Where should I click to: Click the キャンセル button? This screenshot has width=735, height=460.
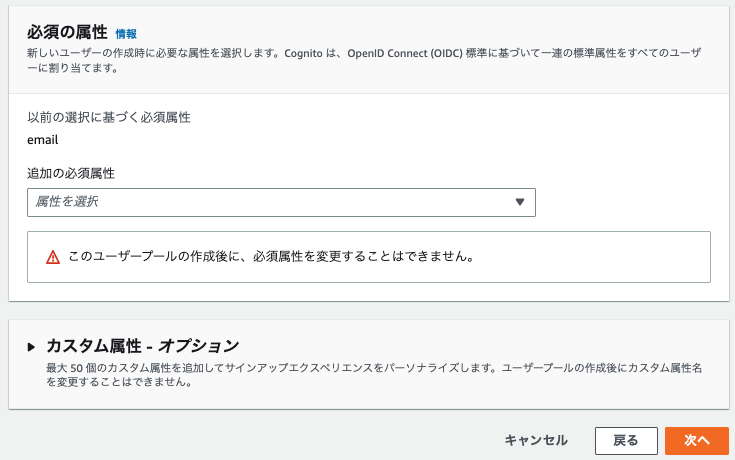tap(536, 440)
